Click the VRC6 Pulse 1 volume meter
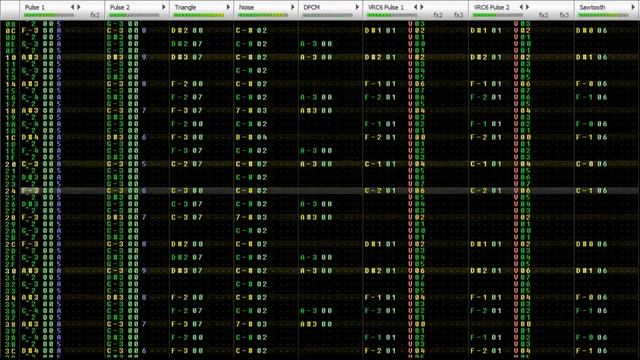 (392, 15)
